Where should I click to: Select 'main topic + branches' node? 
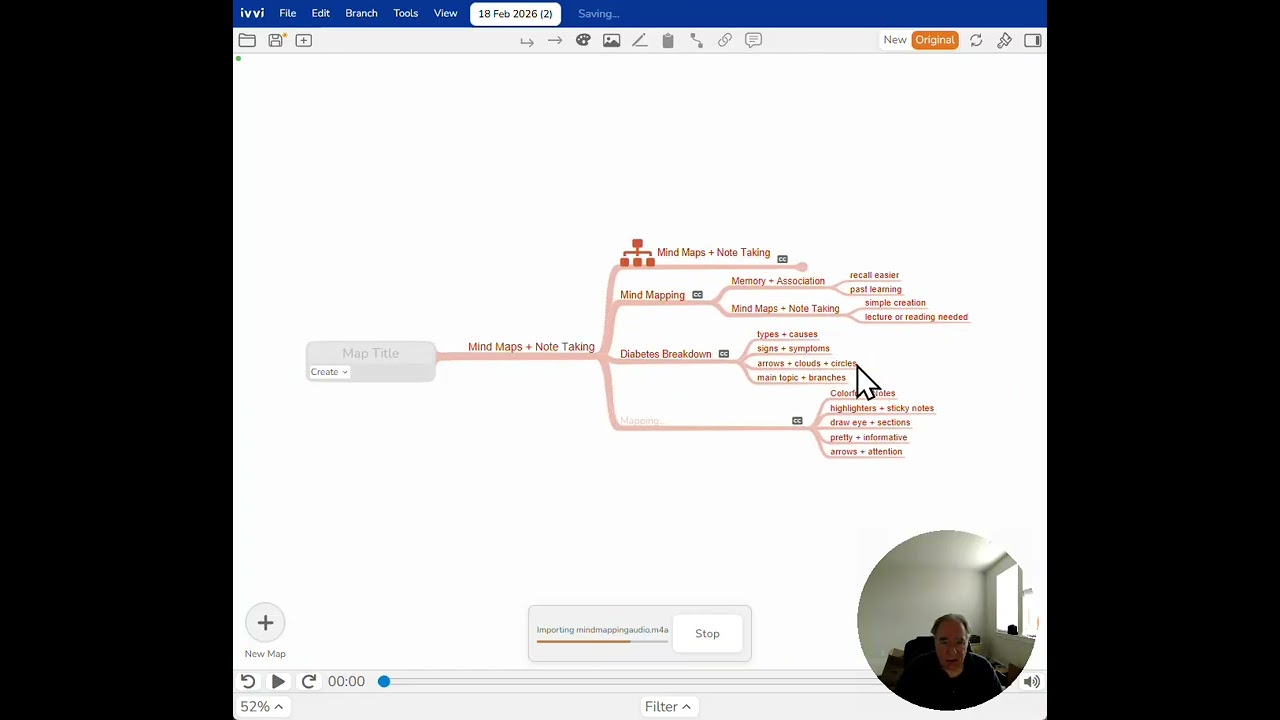(x=801, y=378)
